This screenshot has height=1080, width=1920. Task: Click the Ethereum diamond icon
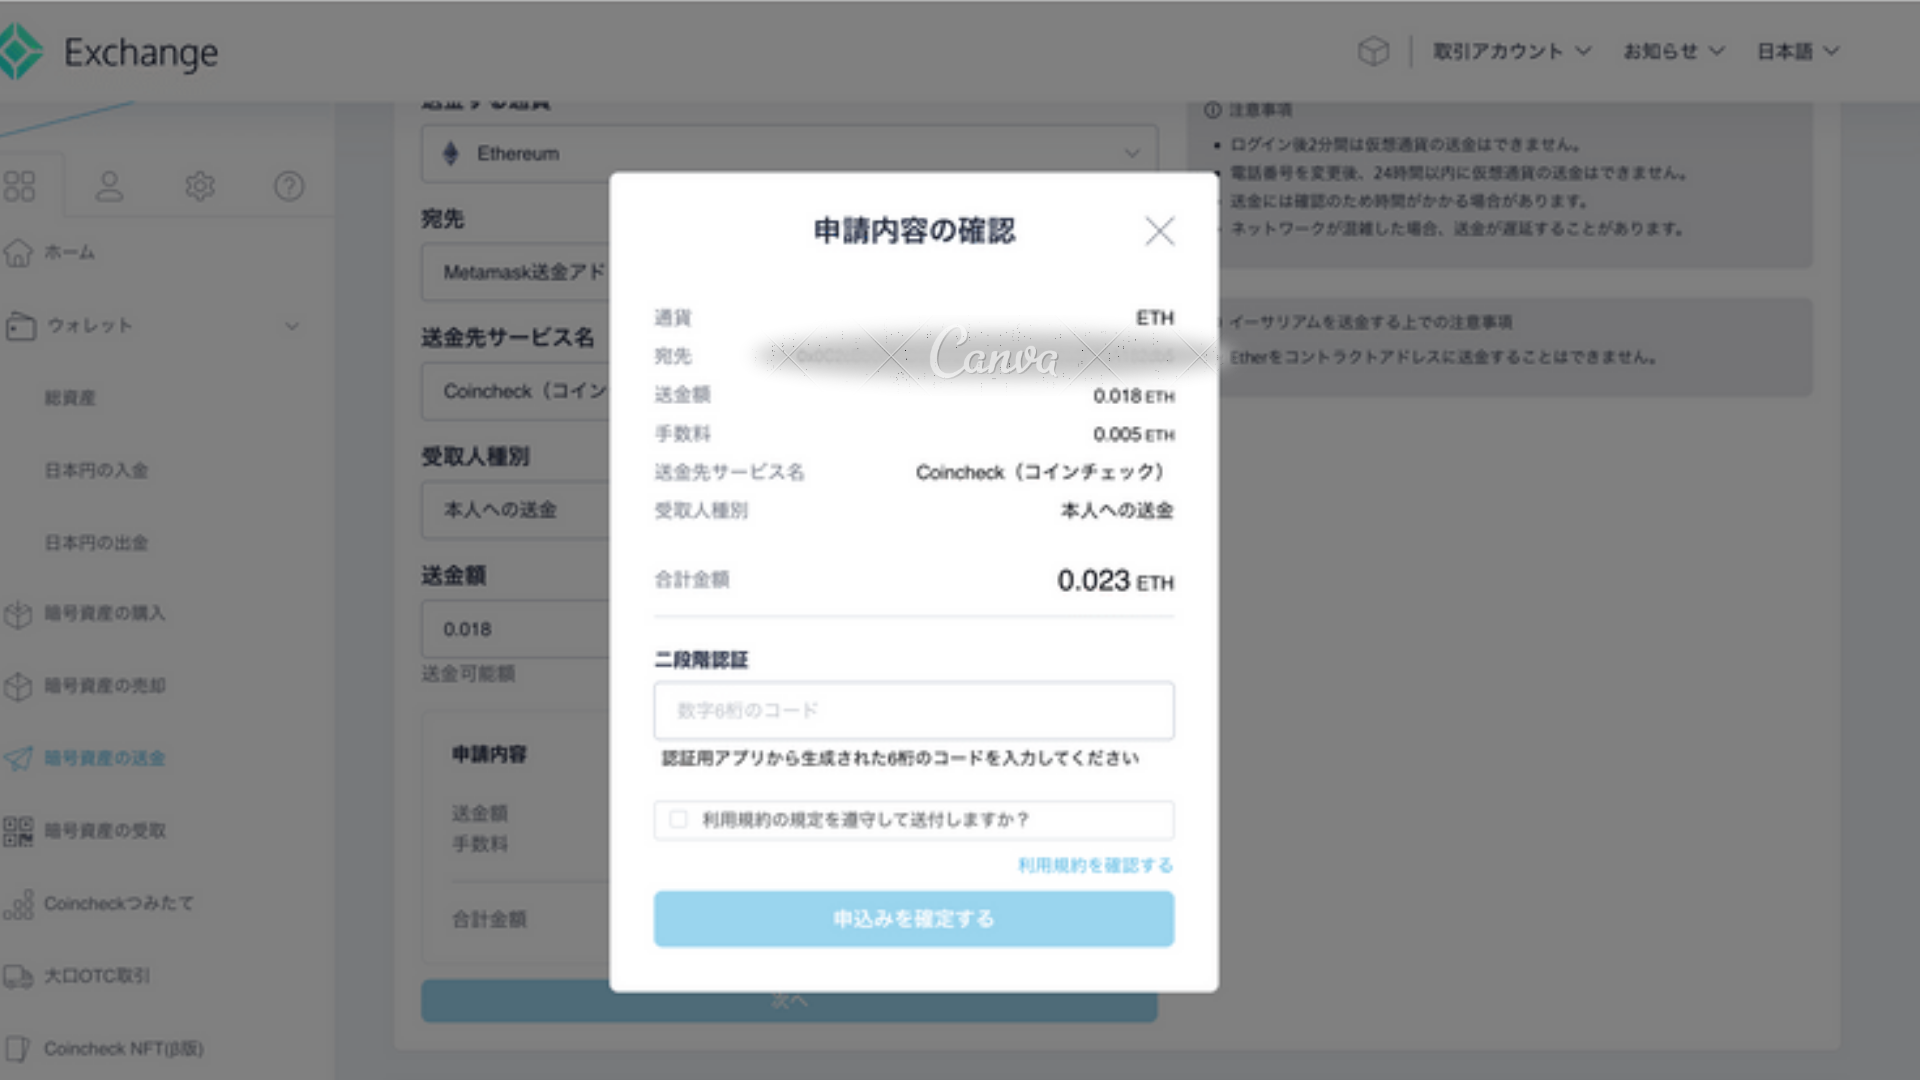[450, 153]
